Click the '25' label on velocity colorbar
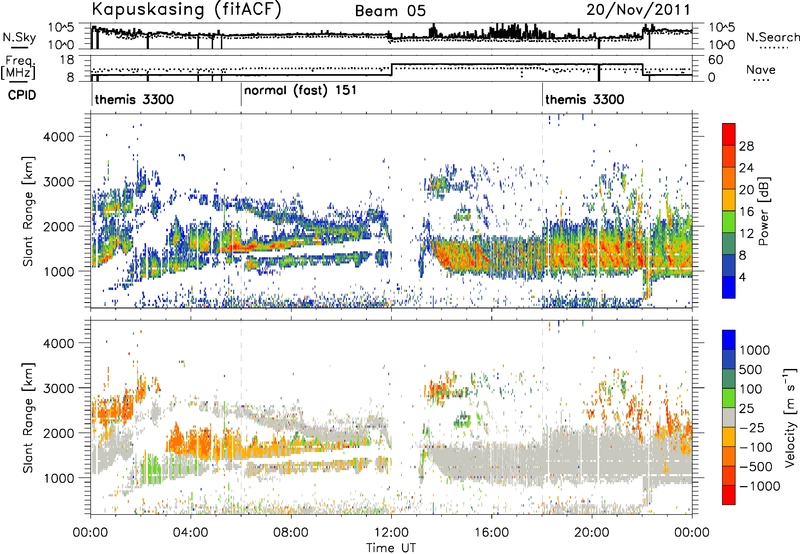The width and height of the screenshot is (800, 554). pos(746,408)
